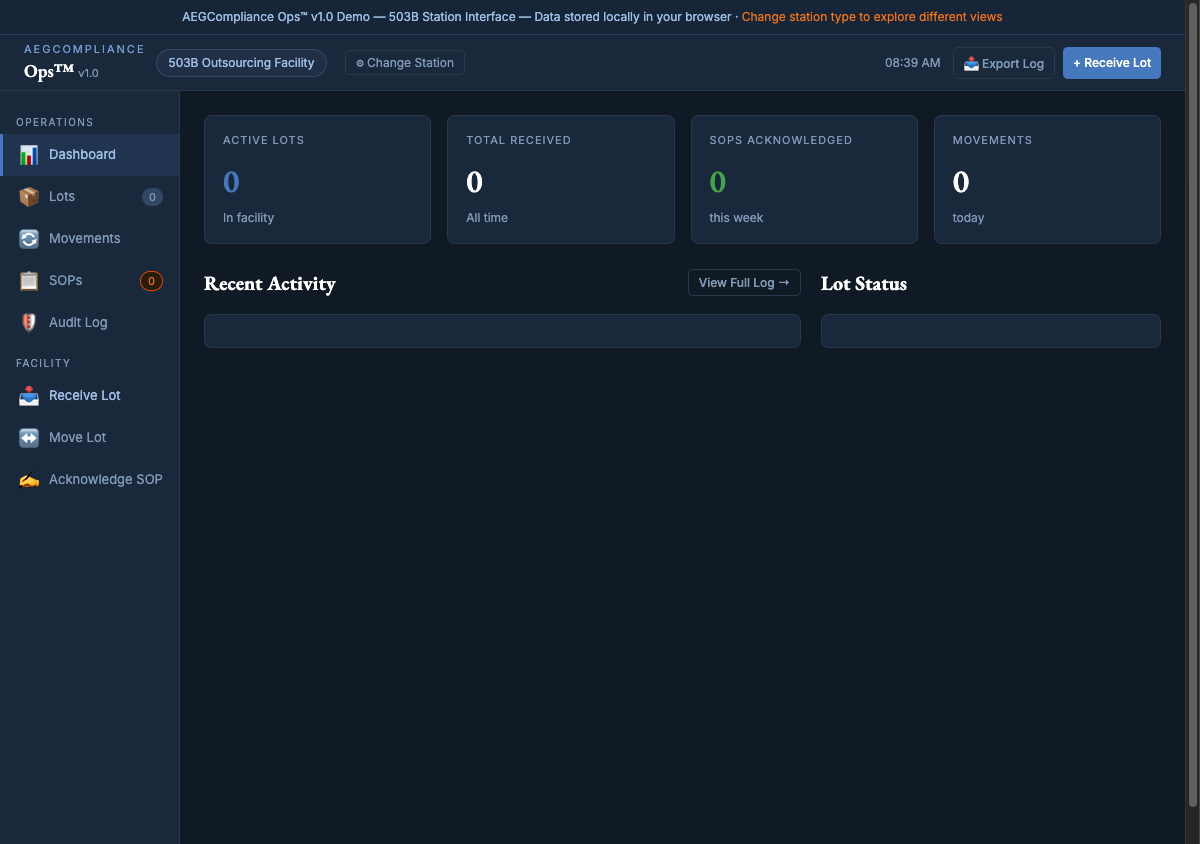
Task: Click the SOPs clipboard icon
Action: 29,281
